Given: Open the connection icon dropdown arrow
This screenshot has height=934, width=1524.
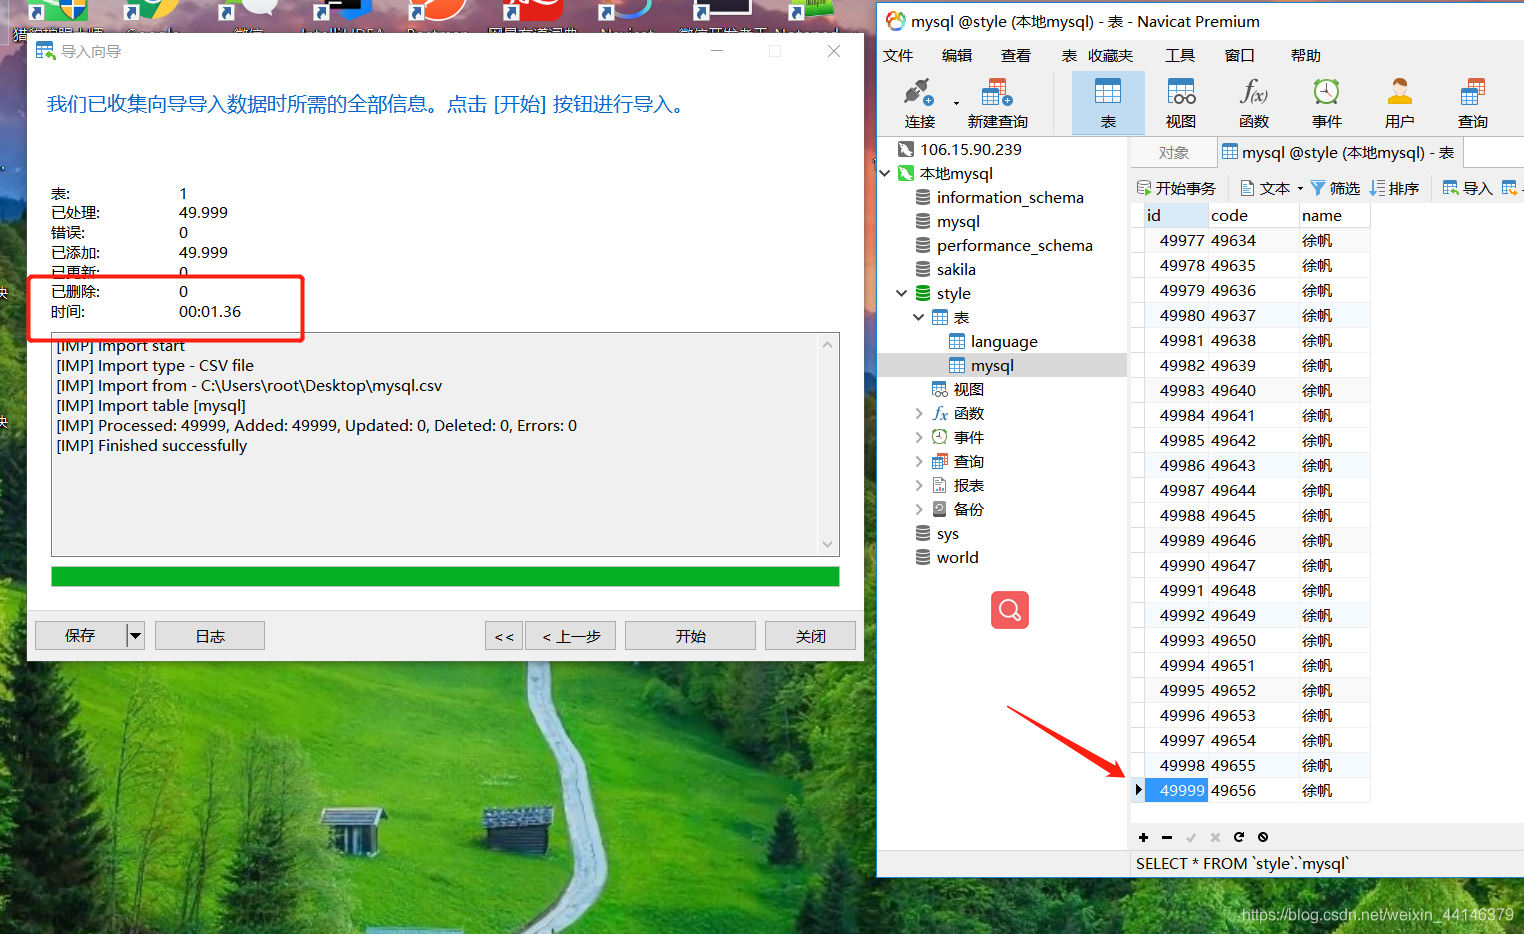Looking at the screenshot, I should tap(956, 103).
